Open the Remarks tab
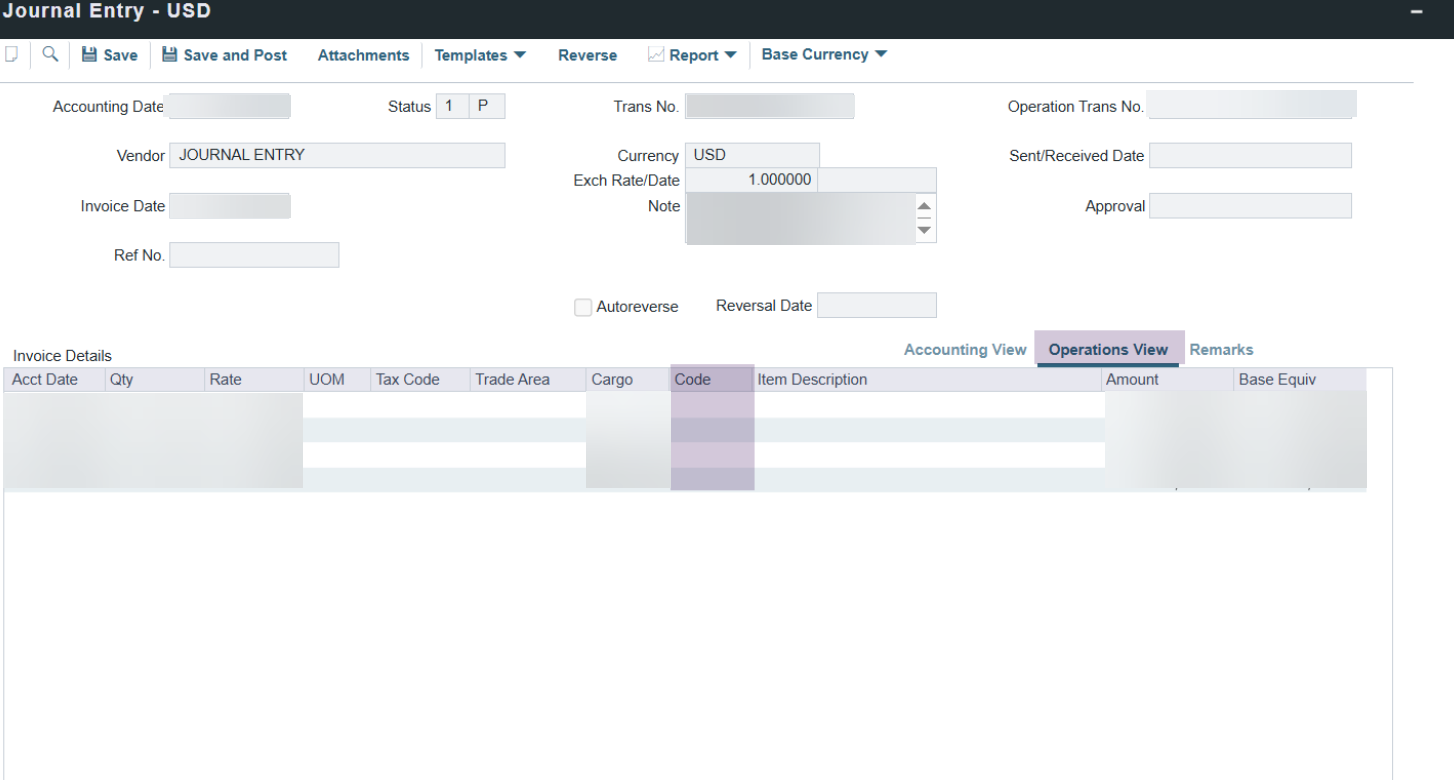The height and width of the screenshot is (780, 1454). [1221, 350]
